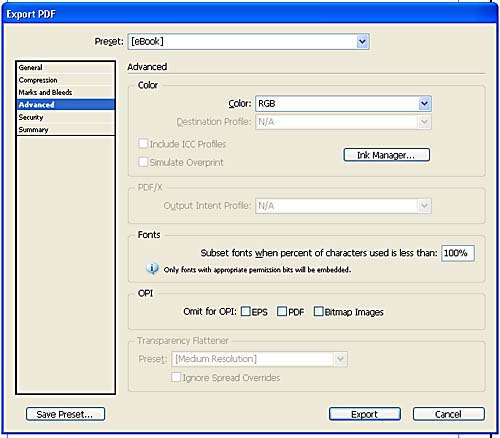Click the info icon in Fonts section
500x438 pixels.
[x=152, y=269]
